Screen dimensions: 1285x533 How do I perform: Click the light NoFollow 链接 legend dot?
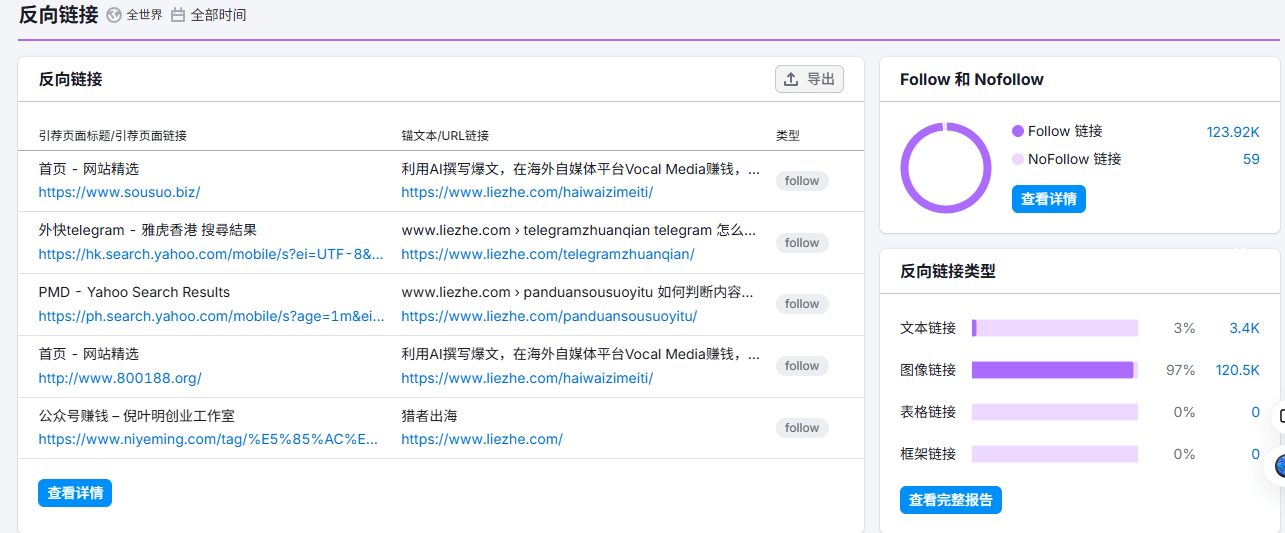(x=1018, y=159)
